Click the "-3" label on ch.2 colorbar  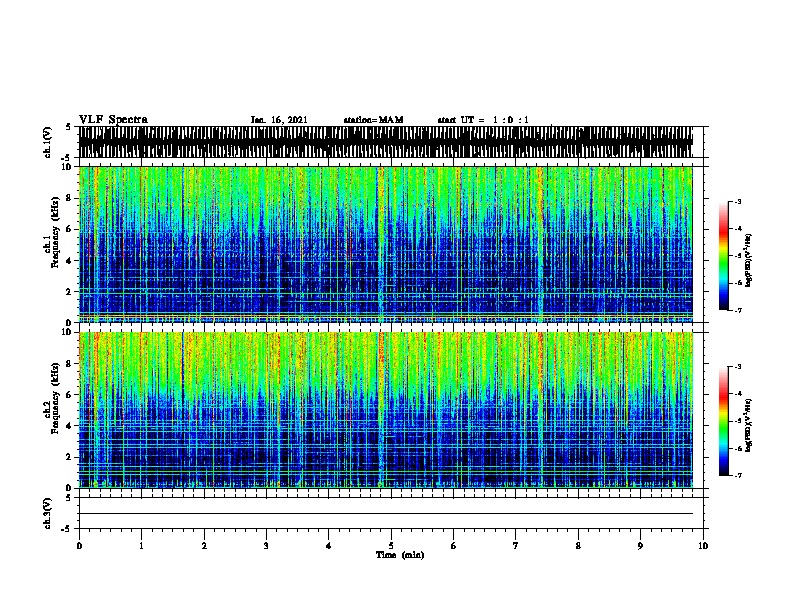737,367
